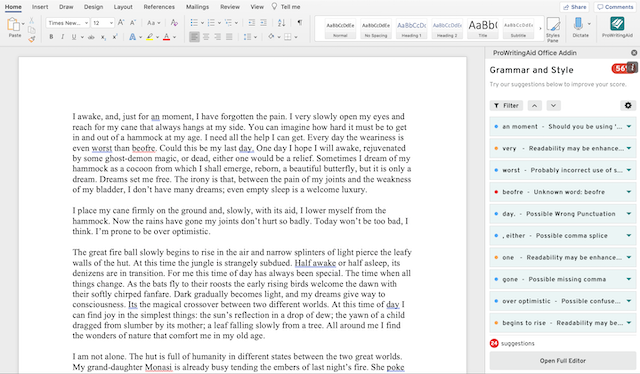Open the Change Case Aa dropdown

(154, 23)
